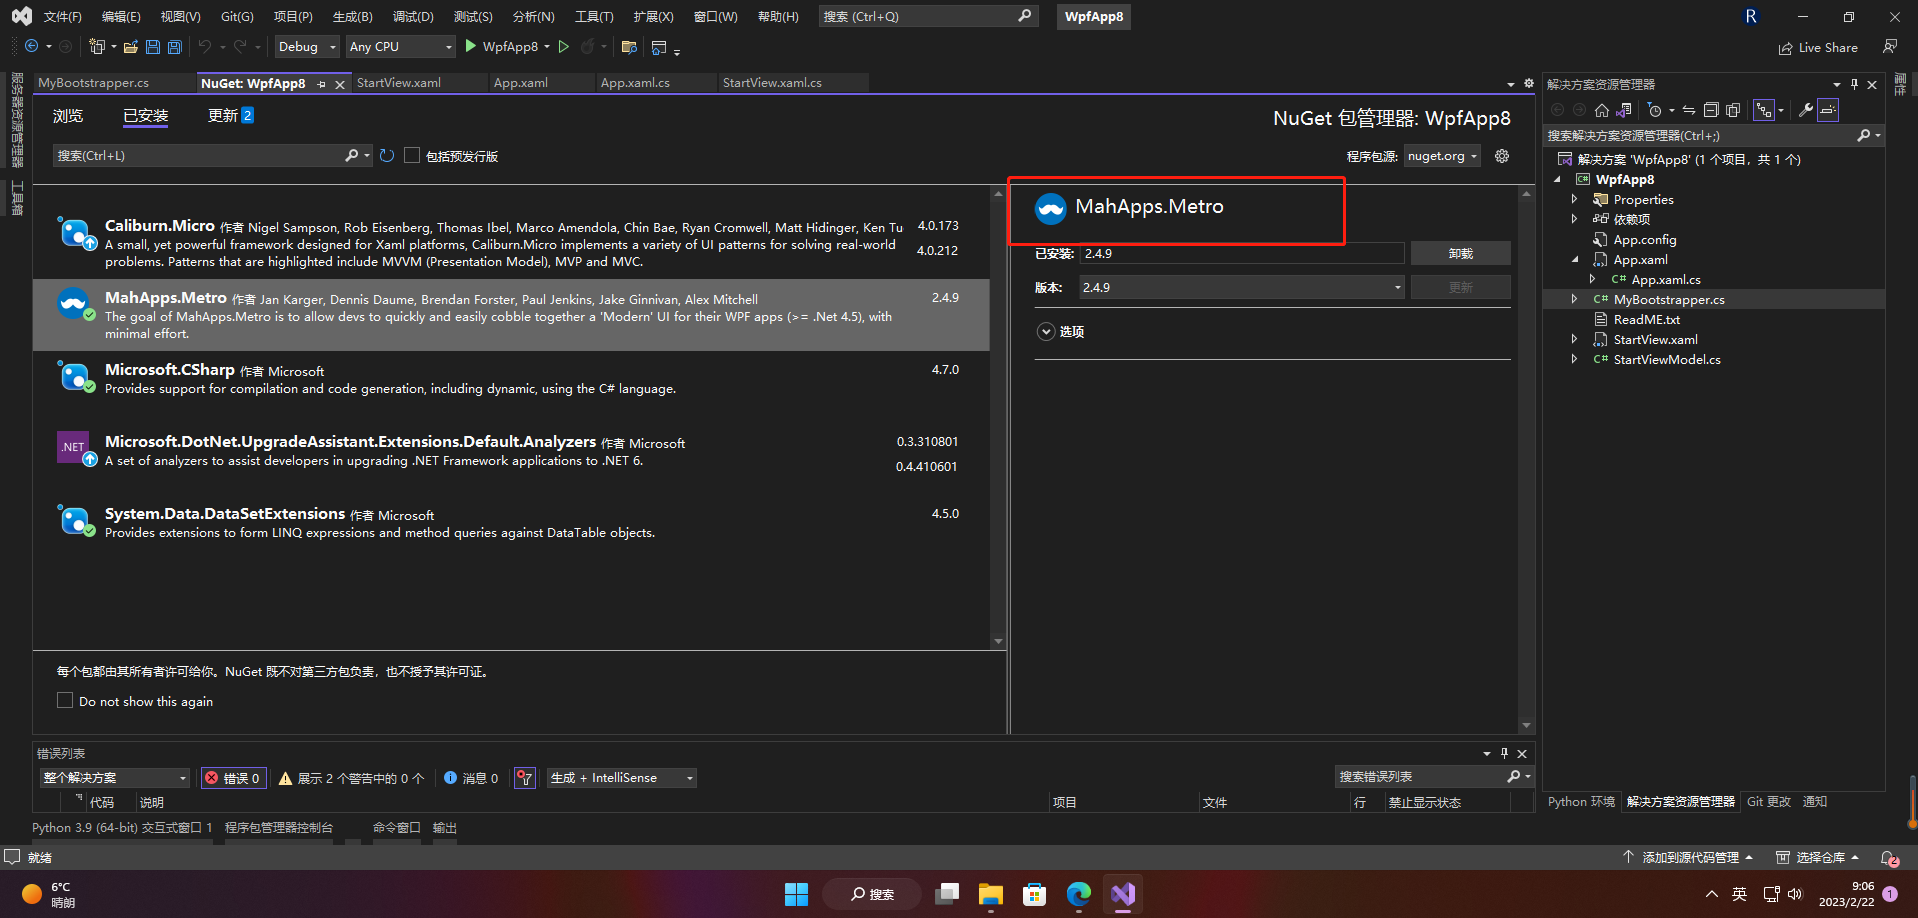Start debugging WpfApp8 with the green button
This screenshot has height=918, width=1918.
[507, 47]
